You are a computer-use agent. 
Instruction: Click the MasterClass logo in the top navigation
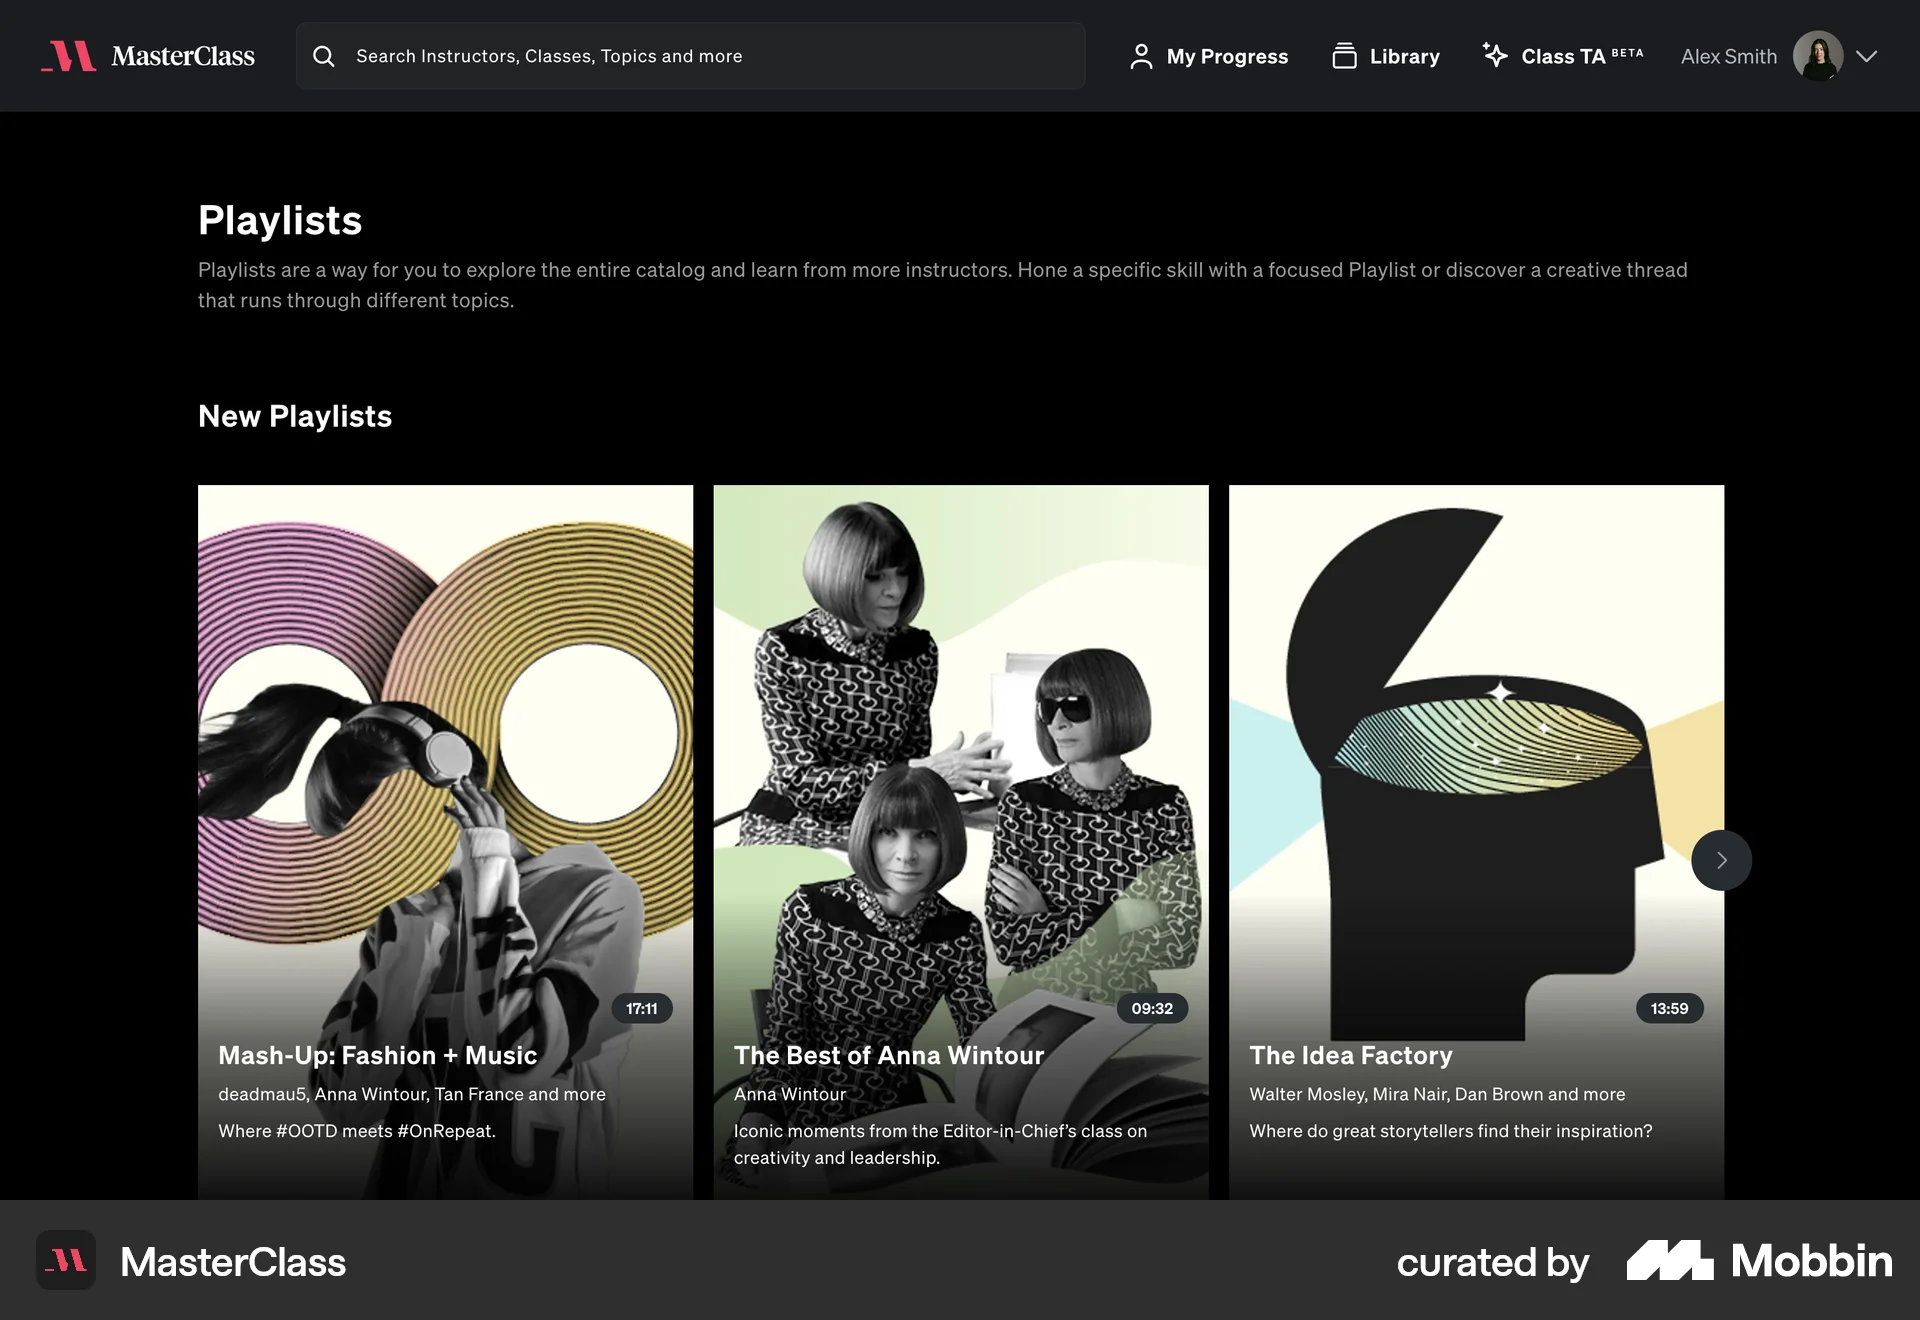(x=147, y=56)
